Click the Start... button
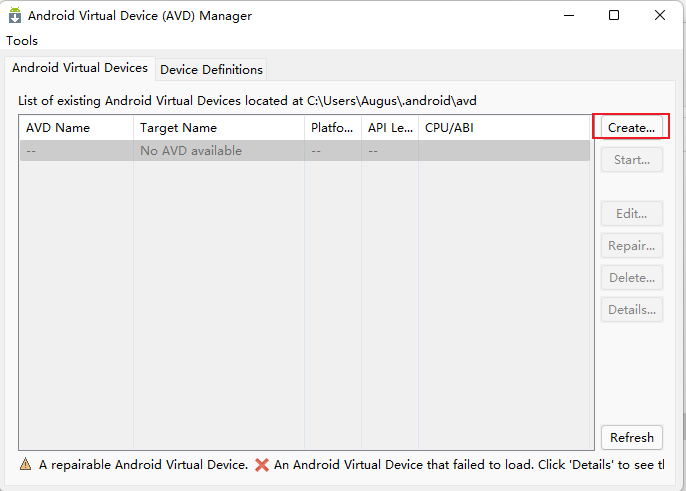Image resolution: width=686 pixels, height=491 pixels. [631, 160]
